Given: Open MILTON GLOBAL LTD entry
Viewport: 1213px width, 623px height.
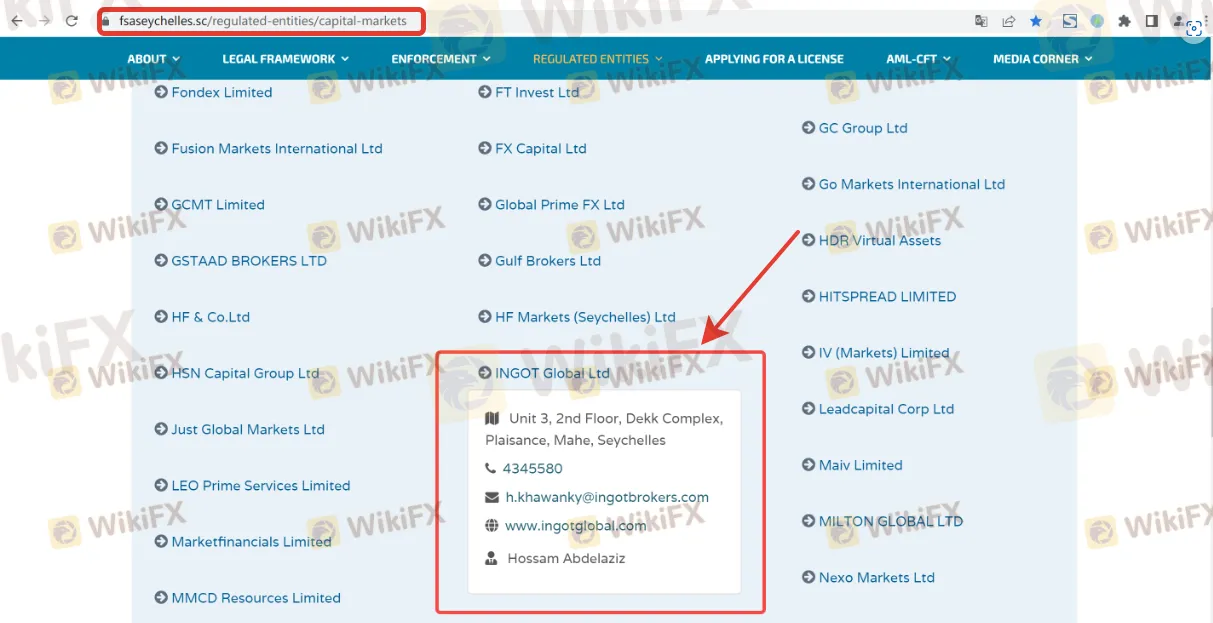Looking at the screenshot, I should coord(891,521).
